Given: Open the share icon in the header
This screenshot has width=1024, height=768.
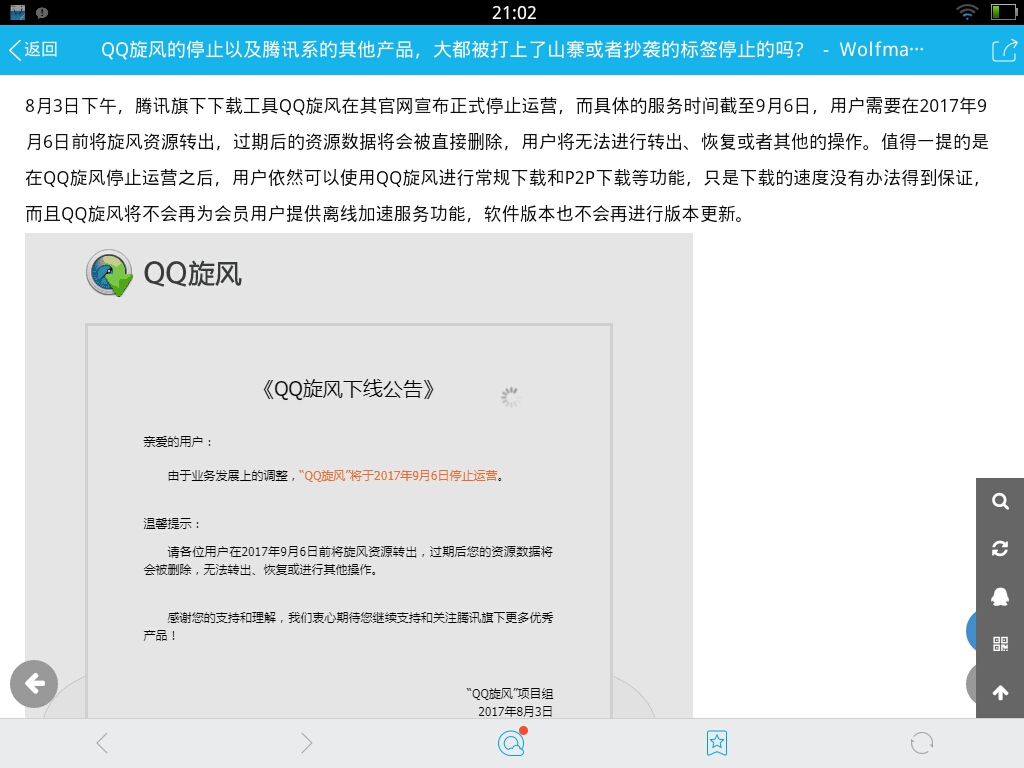Looking at the screenshot, I should pyautogui.click(x=1004, y=50).
